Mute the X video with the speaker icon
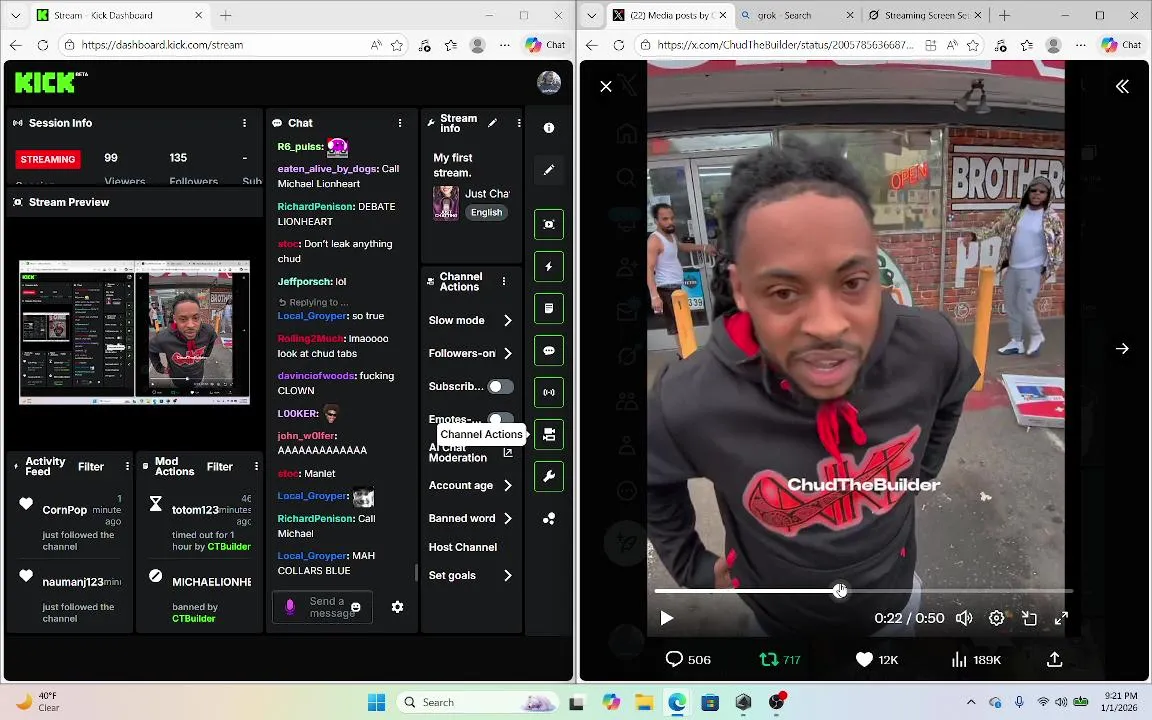Image resolution: width=1152 pixels, height=720 pixels. coord(964,619)
